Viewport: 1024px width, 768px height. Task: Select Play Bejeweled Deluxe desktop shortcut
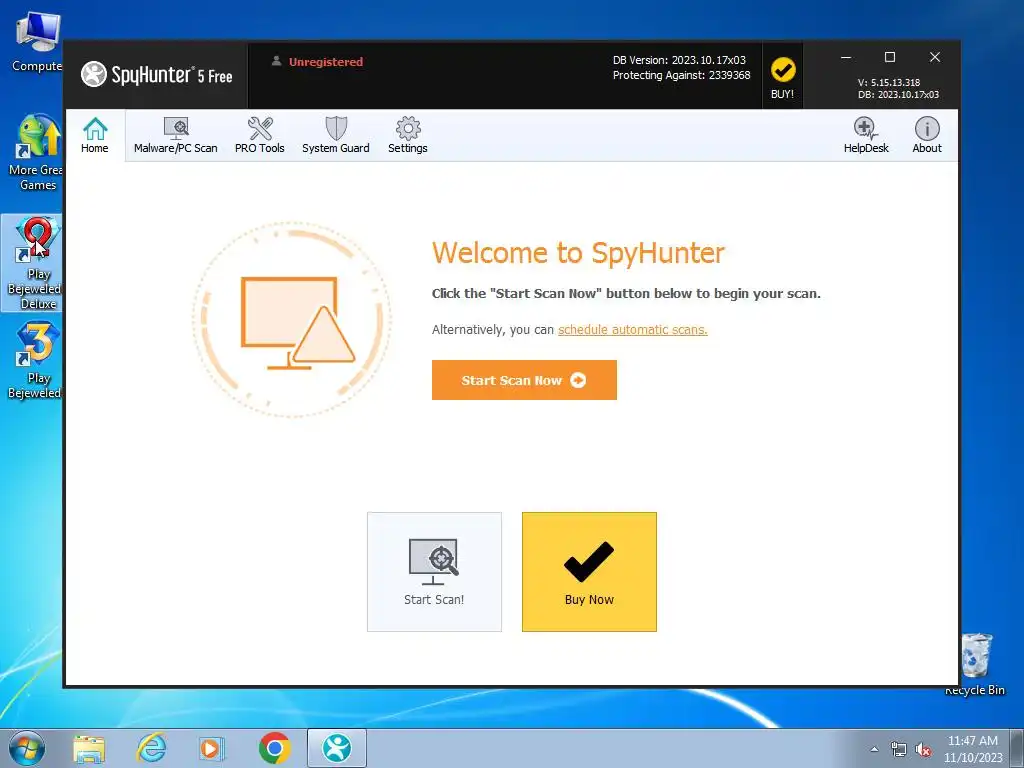coord(34,263)
